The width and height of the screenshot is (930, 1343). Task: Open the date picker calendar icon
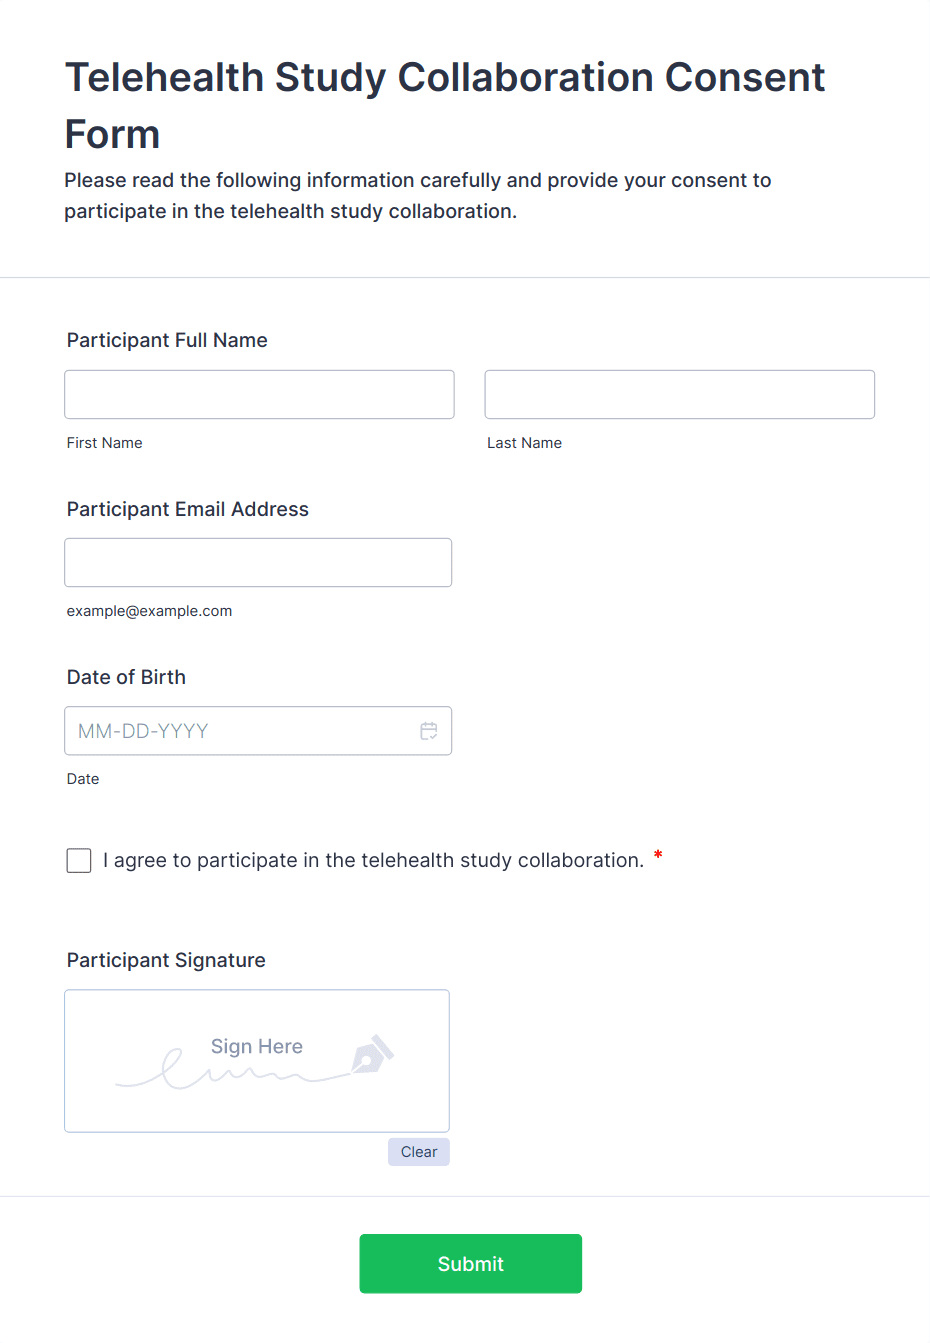[429, 731]
